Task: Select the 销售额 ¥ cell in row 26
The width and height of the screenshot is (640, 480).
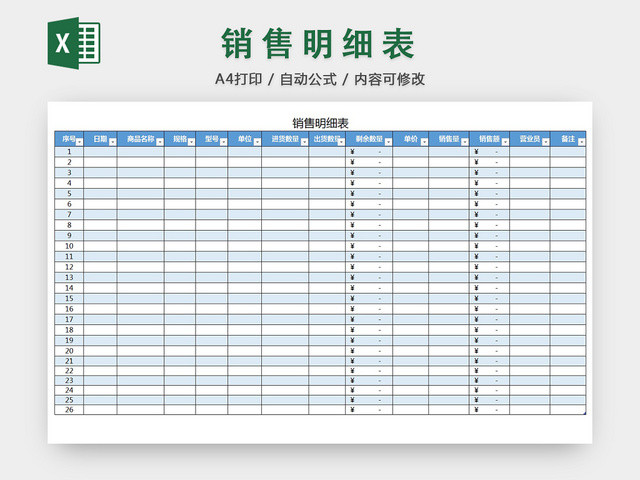Action: 489,410
